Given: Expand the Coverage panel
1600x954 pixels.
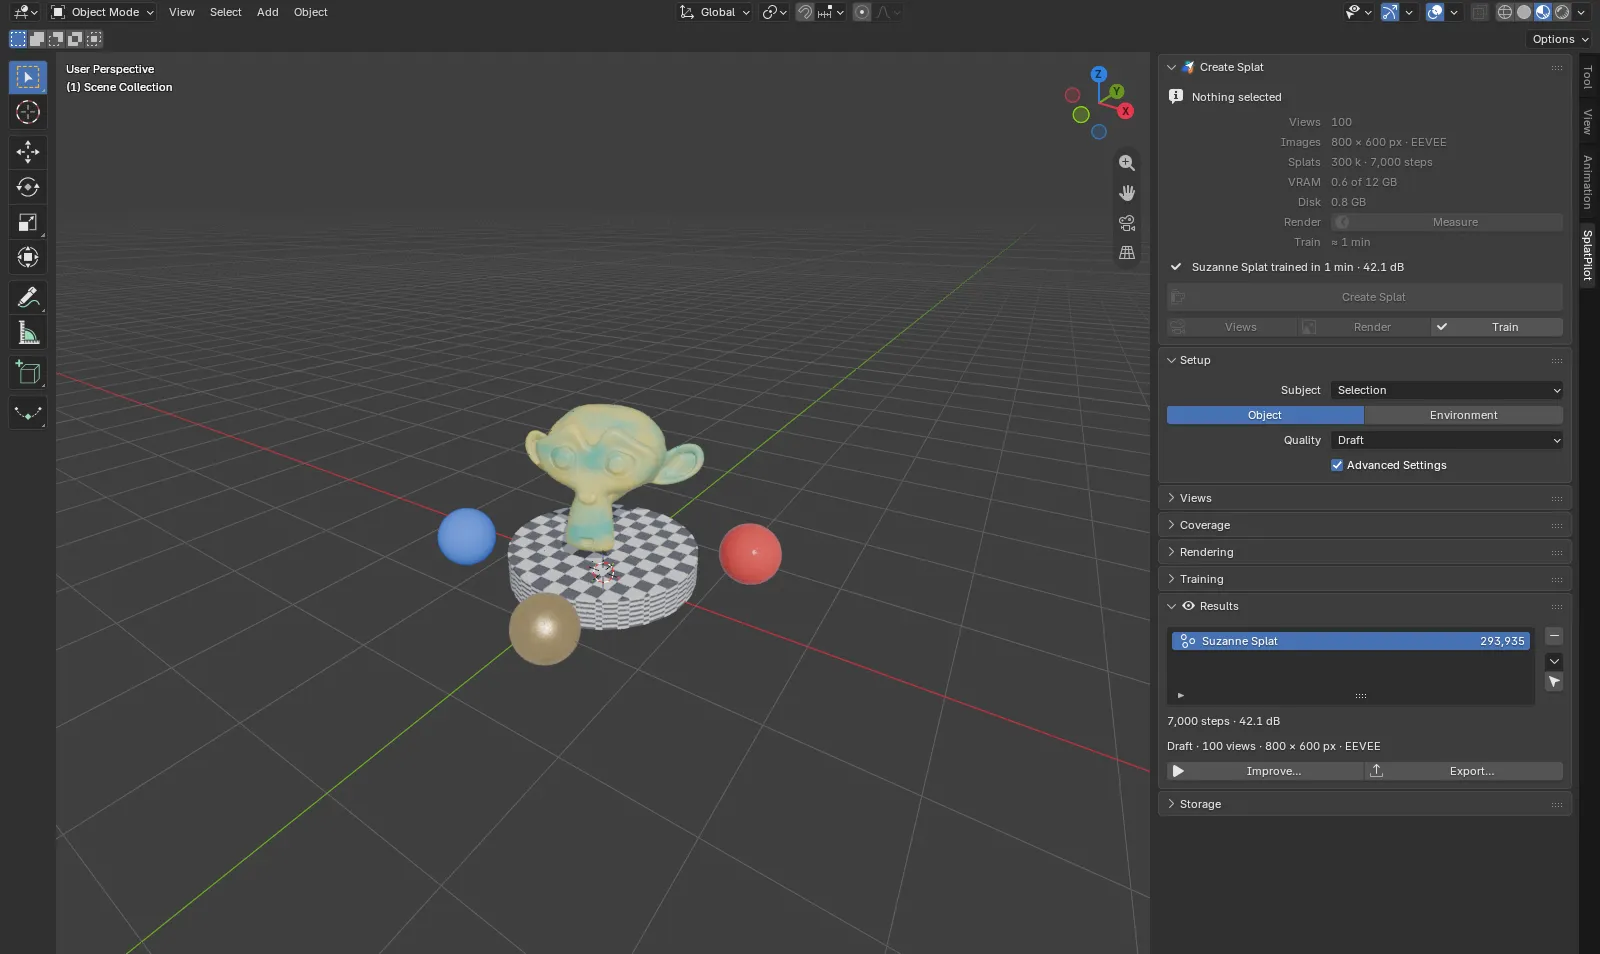Looking at the screenshot, I should 1364,525.
